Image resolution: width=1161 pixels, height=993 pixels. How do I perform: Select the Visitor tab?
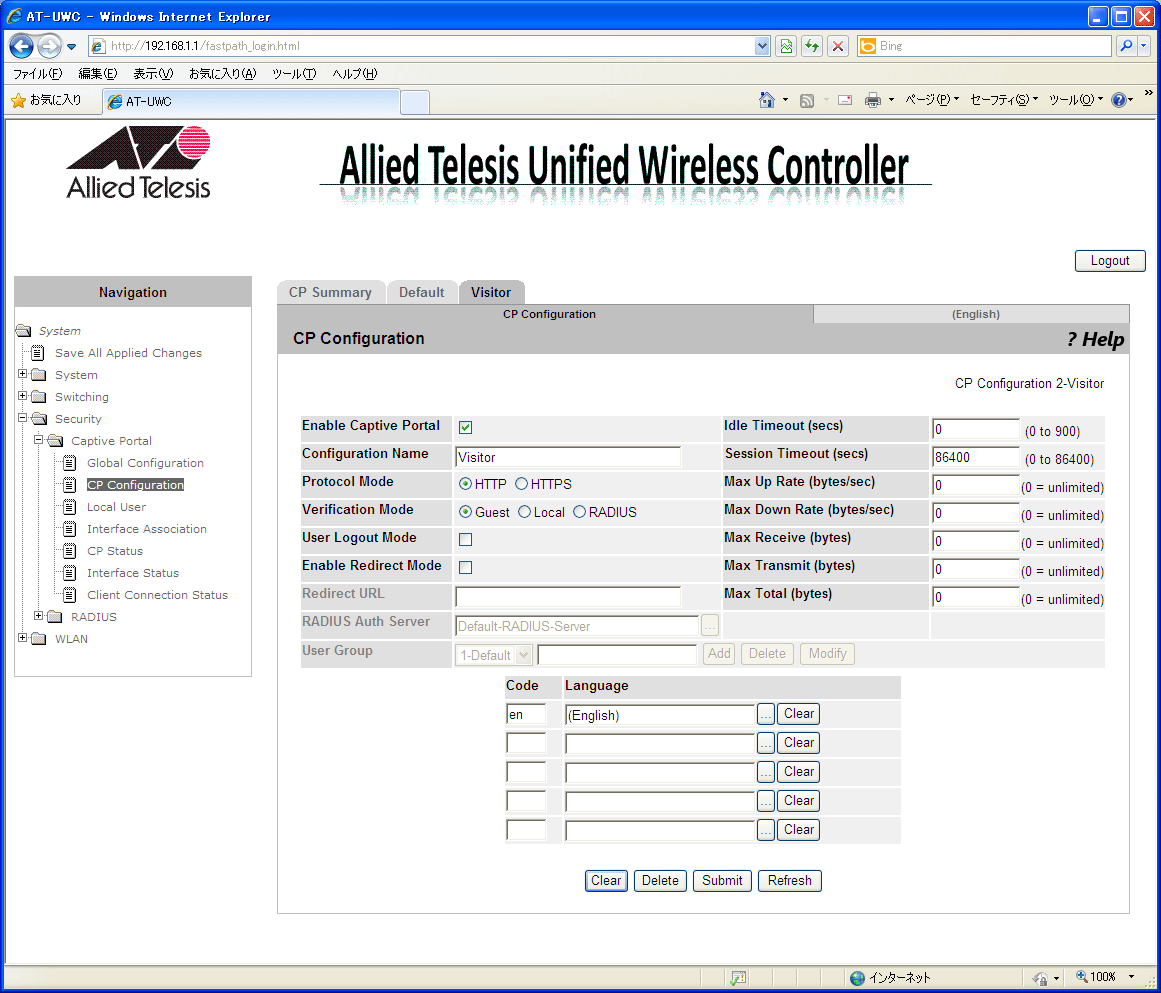(x=491, y=292)
